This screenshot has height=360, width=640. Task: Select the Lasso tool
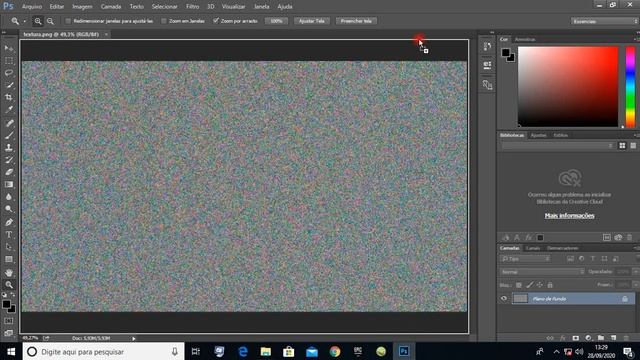[x=9, y=73]
